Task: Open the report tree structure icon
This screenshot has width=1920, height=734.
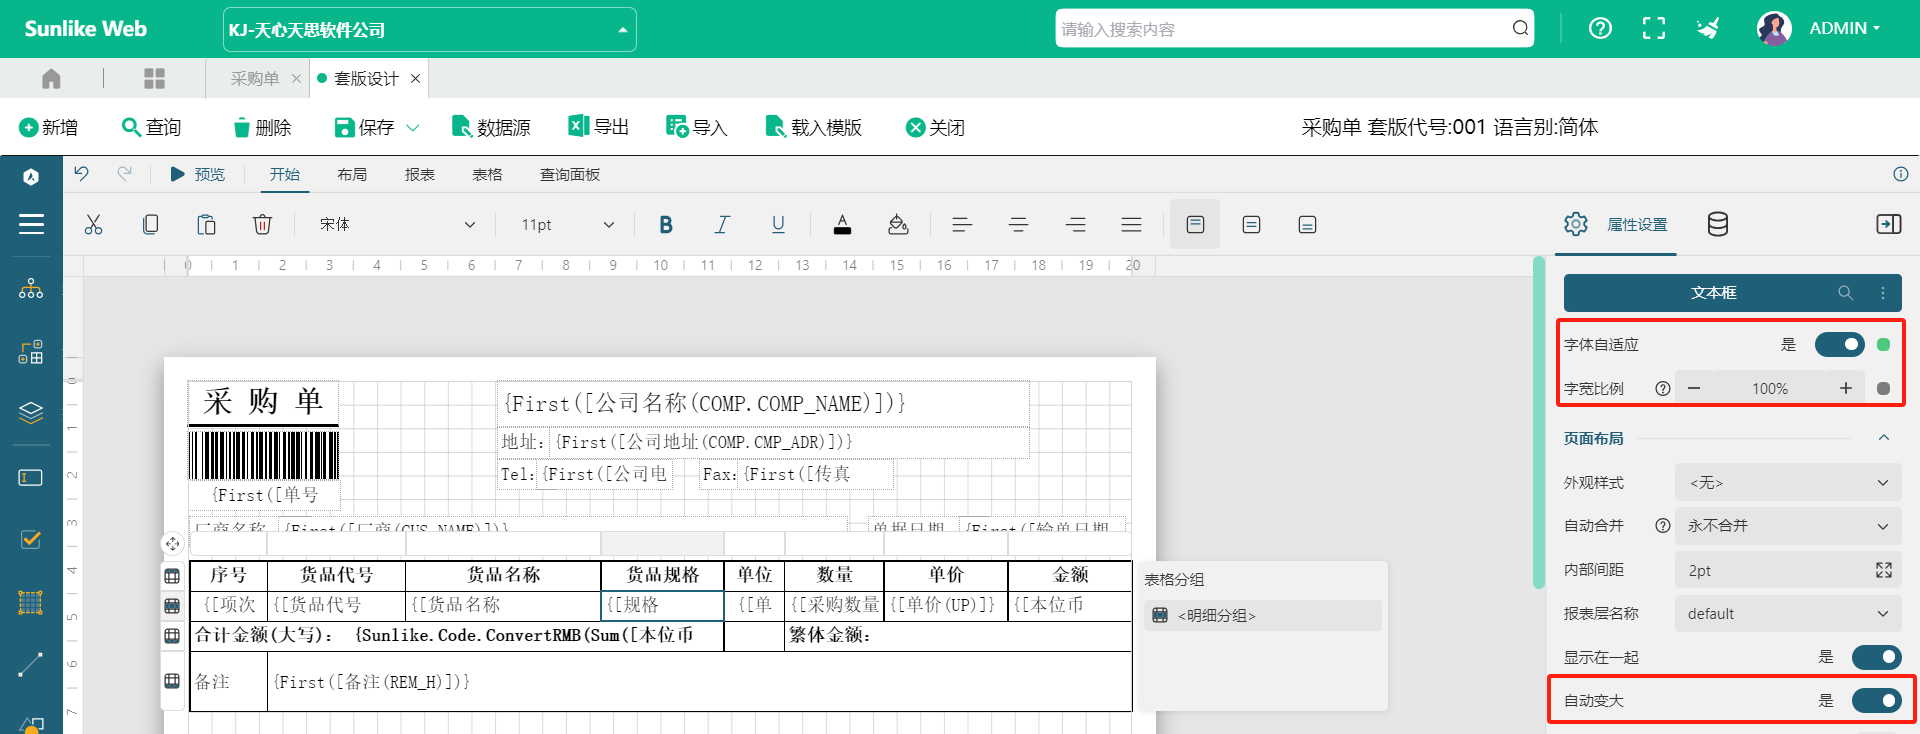Action: [x=31, y=289]
